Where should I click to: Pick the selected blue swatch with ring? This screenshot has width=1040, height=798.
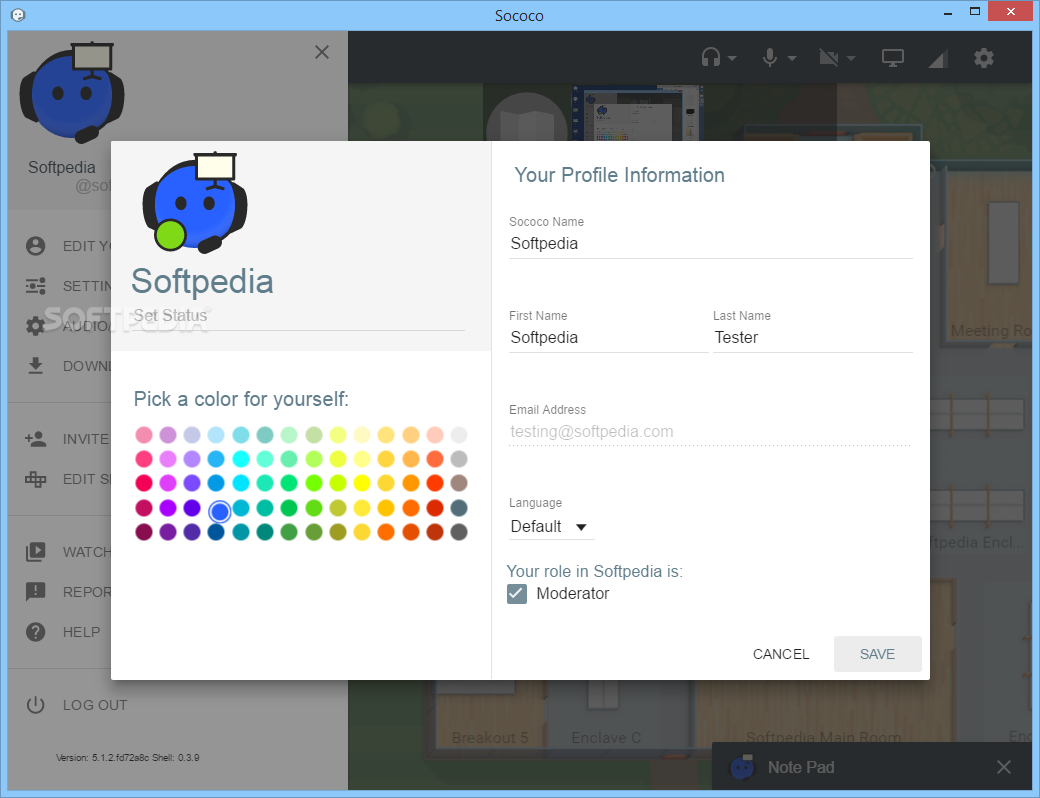tap(219, 511)
